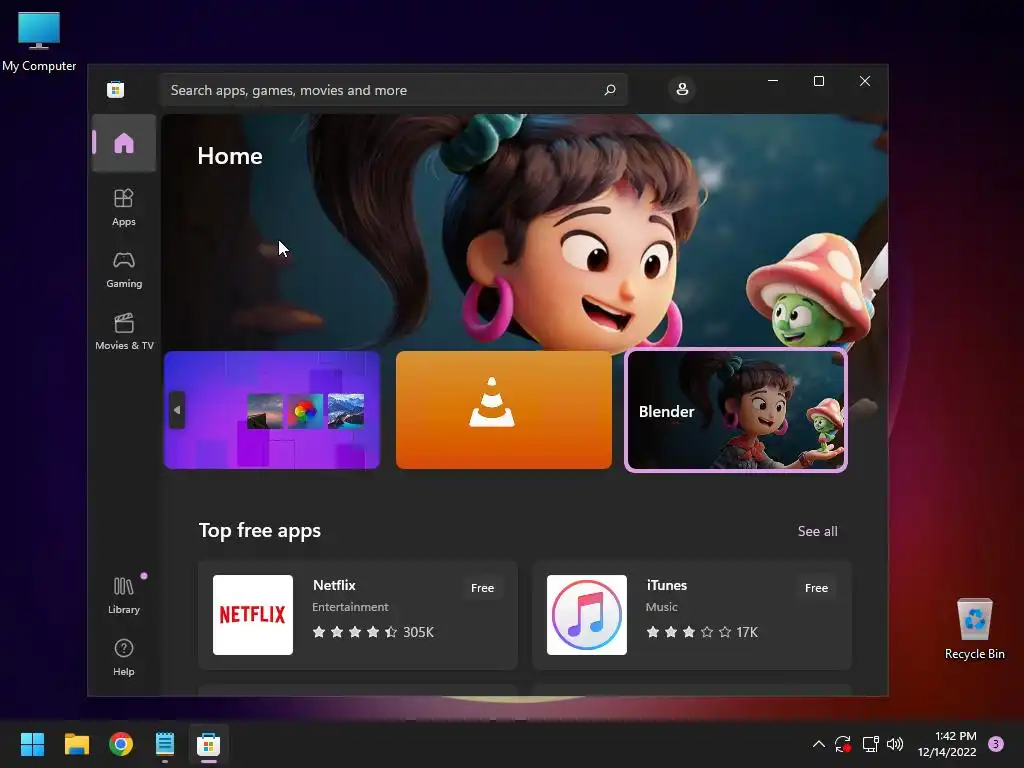Open the user account profile icon

tap(682, 89)
